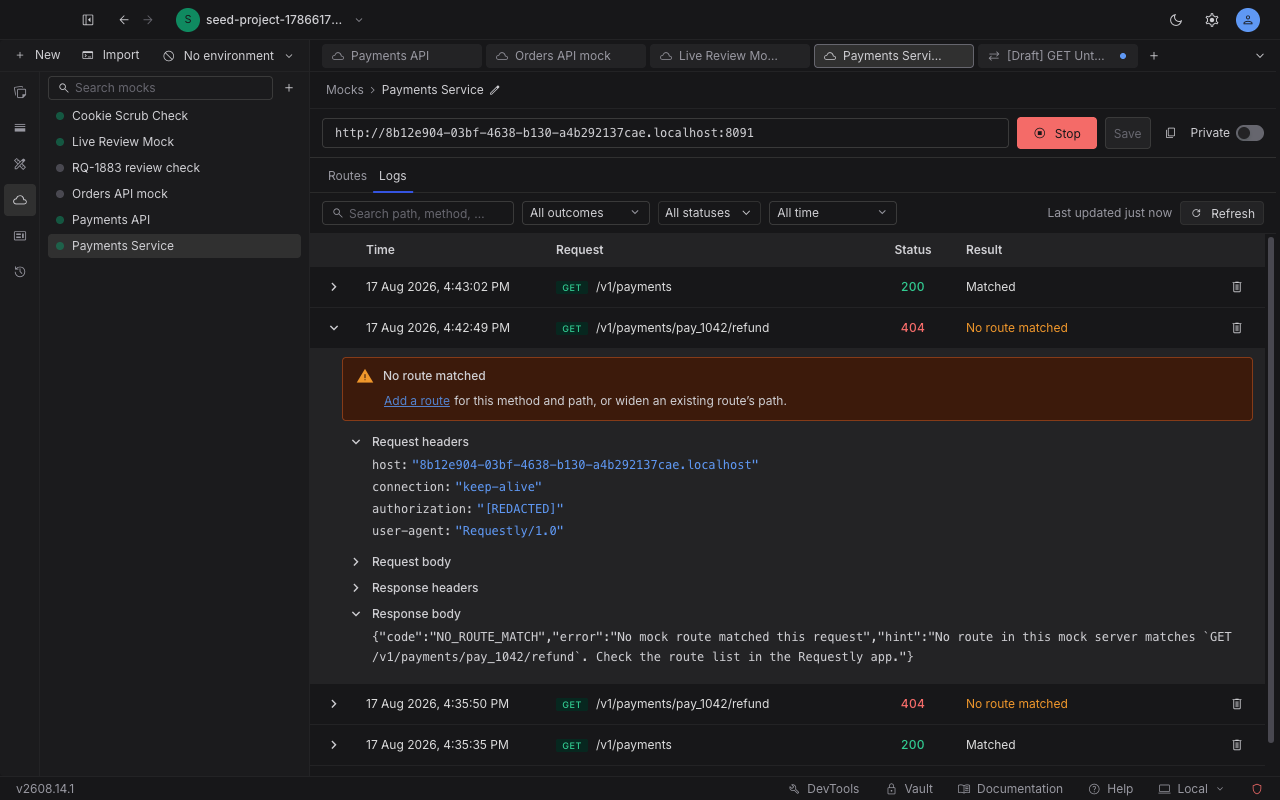Viewport: 1280px width, 800px height.
Task: Follow the Add a route link
Action: point(417,401)
